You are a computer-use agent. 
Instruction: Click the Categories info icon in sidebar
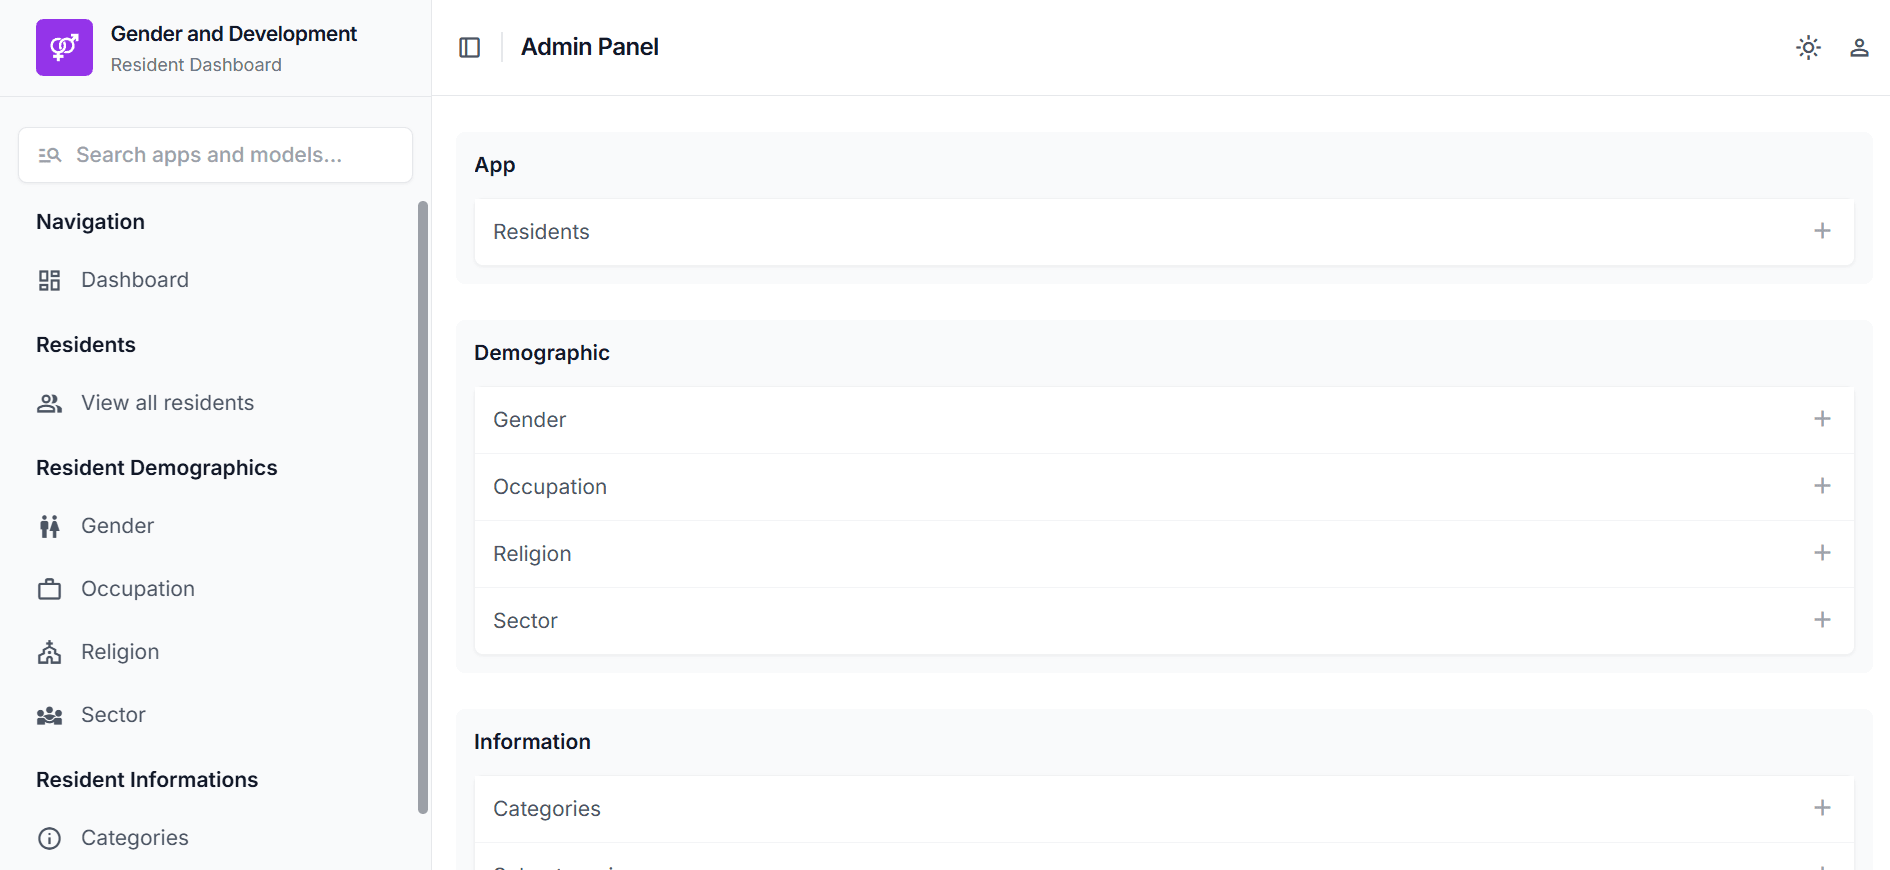click(x=49, y=838)
